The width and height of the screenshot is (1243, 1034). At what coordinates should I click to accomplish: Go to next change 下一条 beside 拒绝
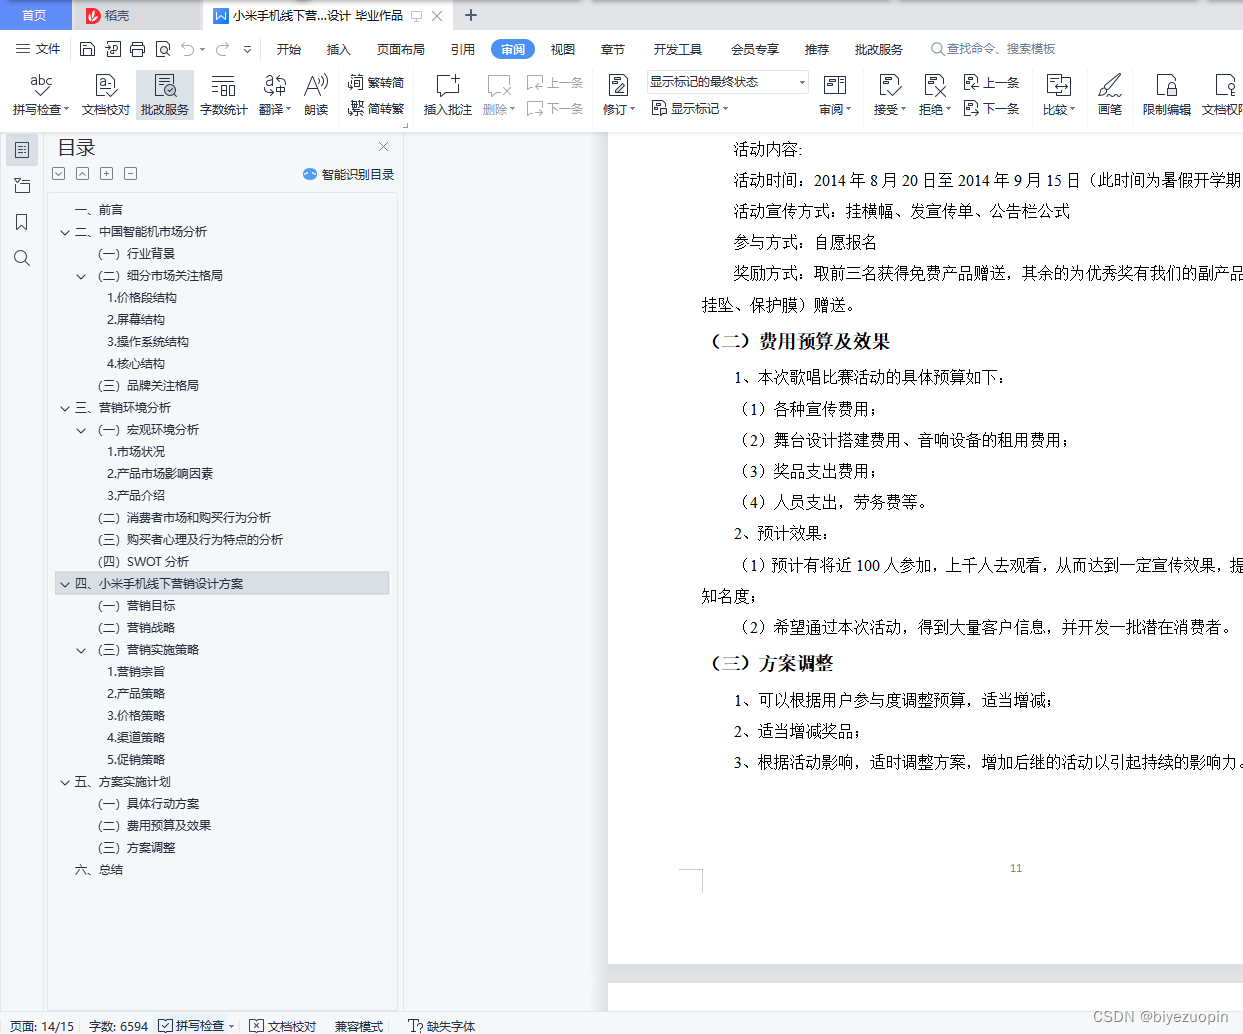point(991,108)
